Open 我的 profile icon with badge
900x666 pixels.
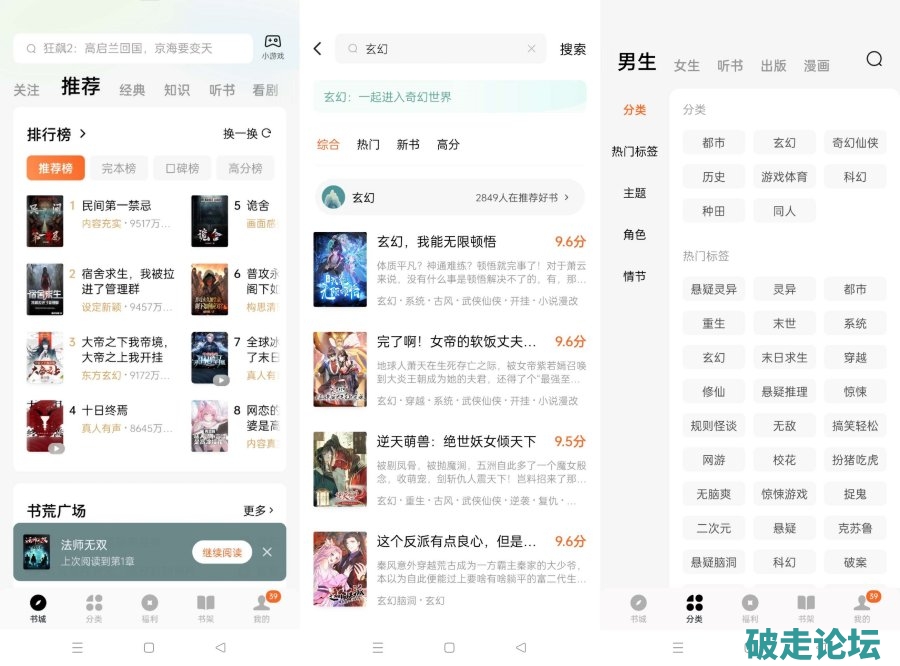[x=262, y=603]
